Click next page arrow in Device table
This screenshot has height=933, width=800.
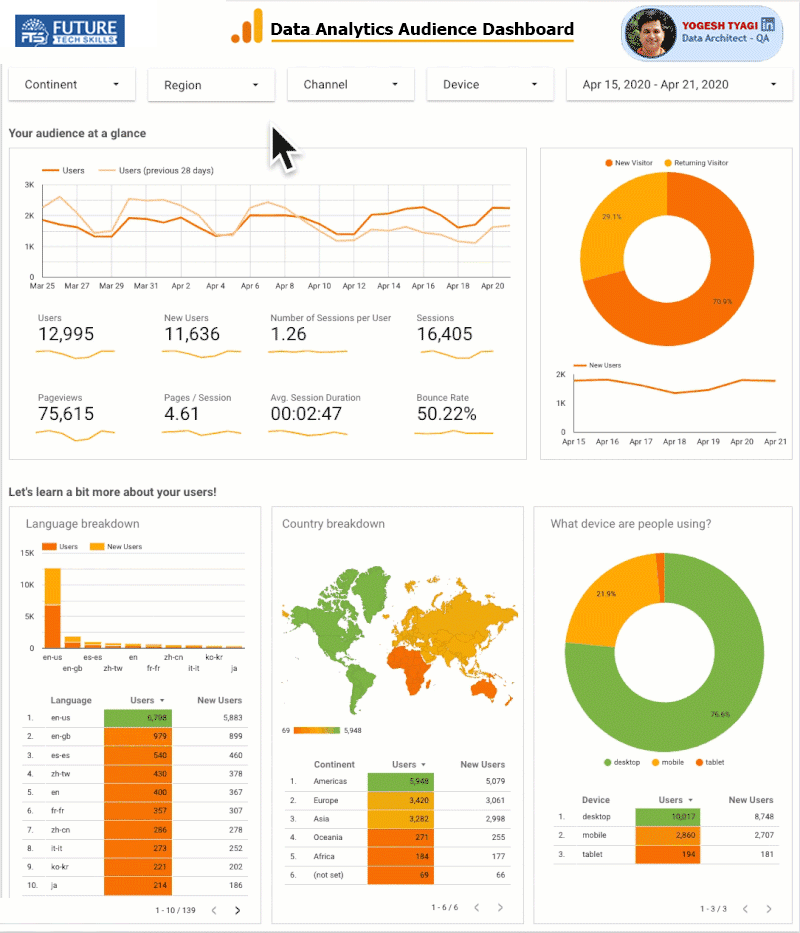tap(768, 908)
